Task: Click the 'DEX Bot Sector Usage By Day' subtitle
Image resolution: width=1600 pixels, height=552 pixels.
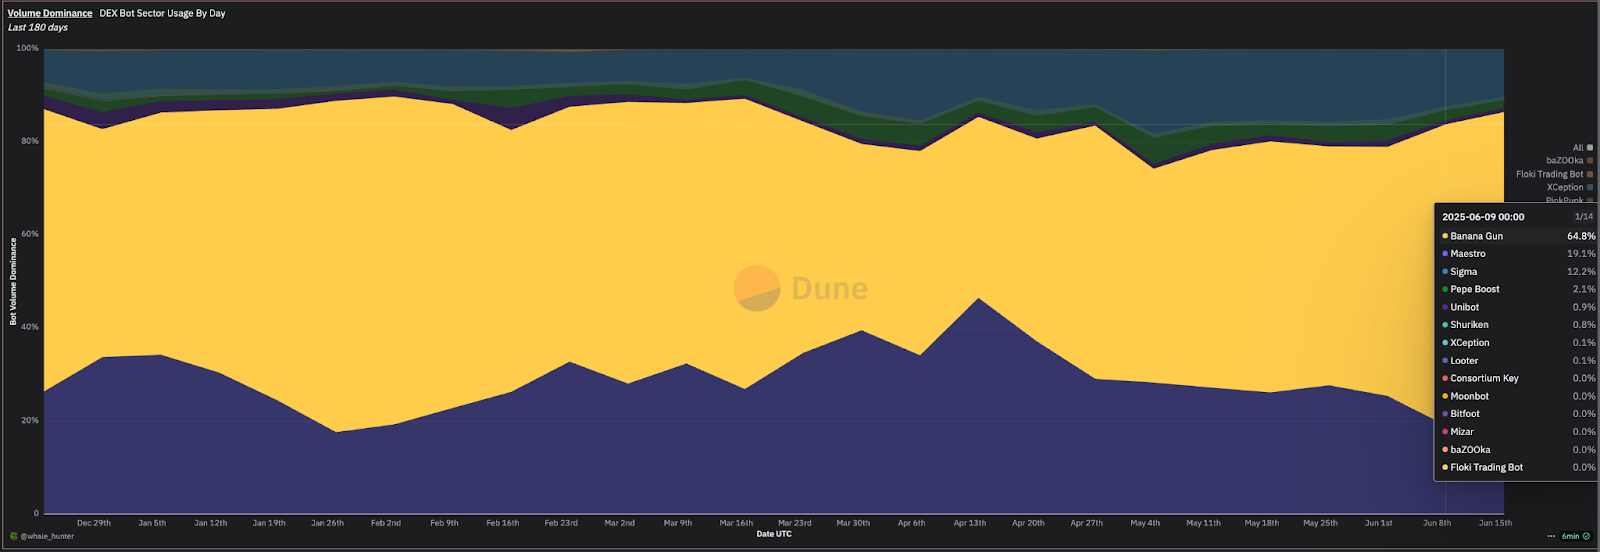Action: tap(162, 13)
